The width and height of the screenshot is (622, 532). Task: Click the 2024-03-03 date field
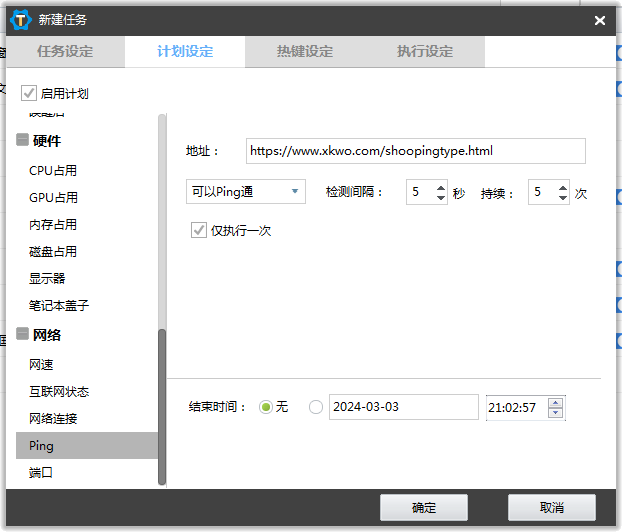(404, 407)
